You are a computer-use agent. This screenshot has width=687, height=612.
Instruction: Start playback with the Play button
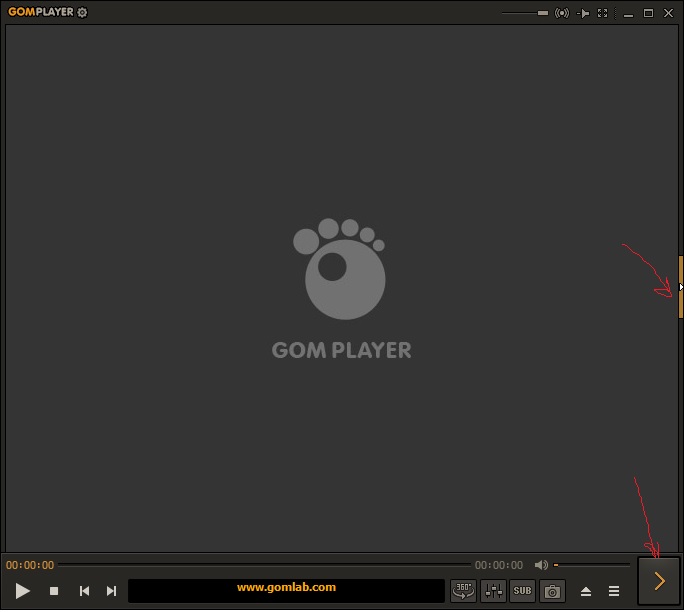pos(22,593)
